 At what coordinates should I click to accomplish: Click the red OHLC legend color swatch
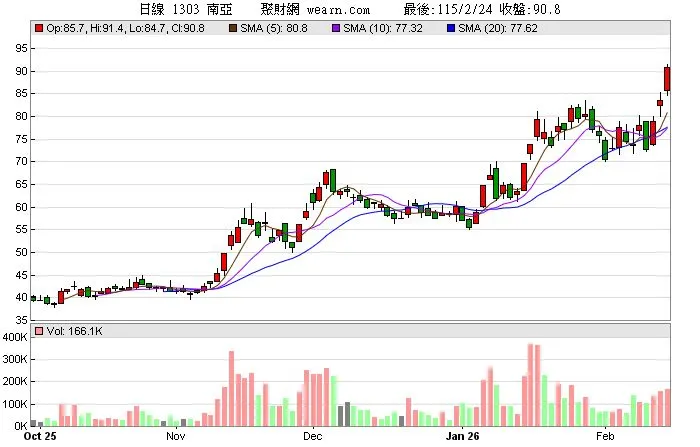39,28
